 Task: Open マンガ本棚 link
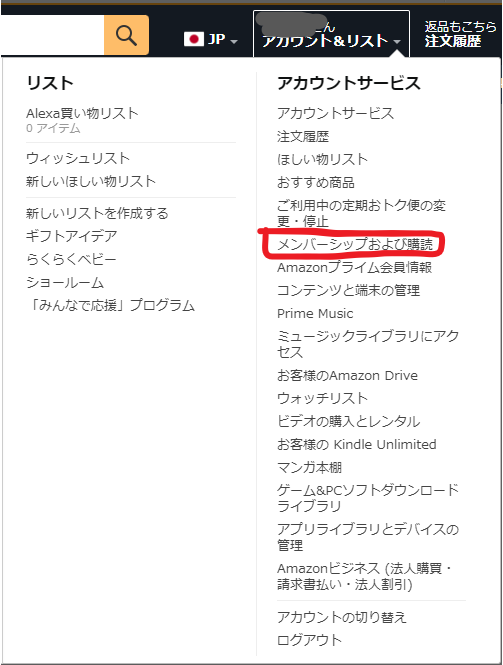[309, 467]
